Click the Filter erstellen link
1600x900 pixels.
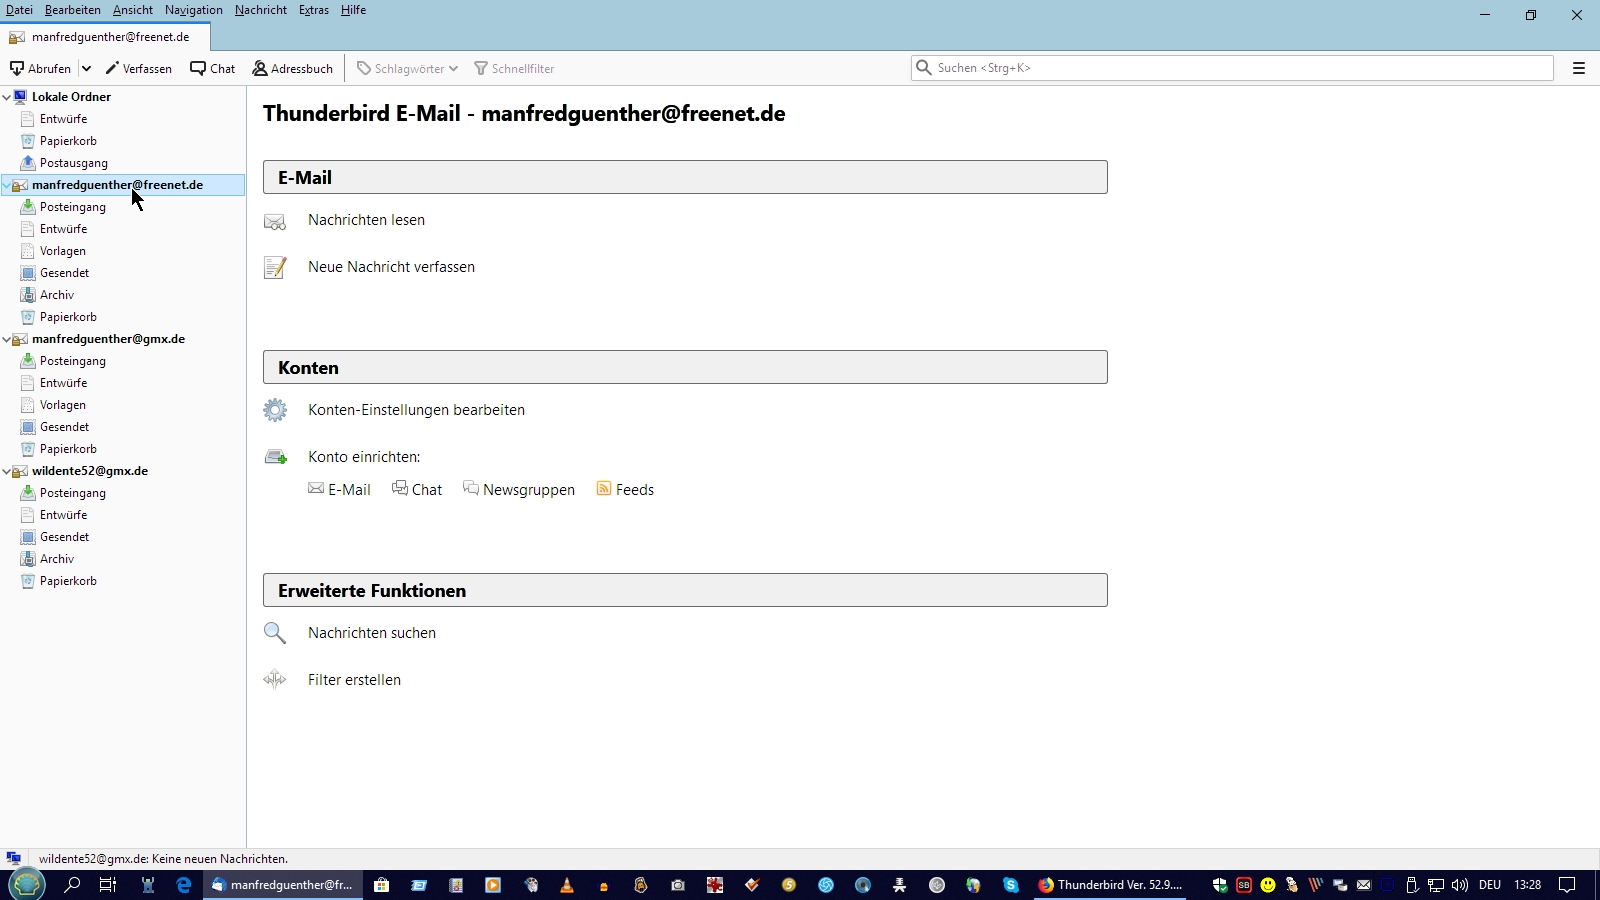[354, 680]
